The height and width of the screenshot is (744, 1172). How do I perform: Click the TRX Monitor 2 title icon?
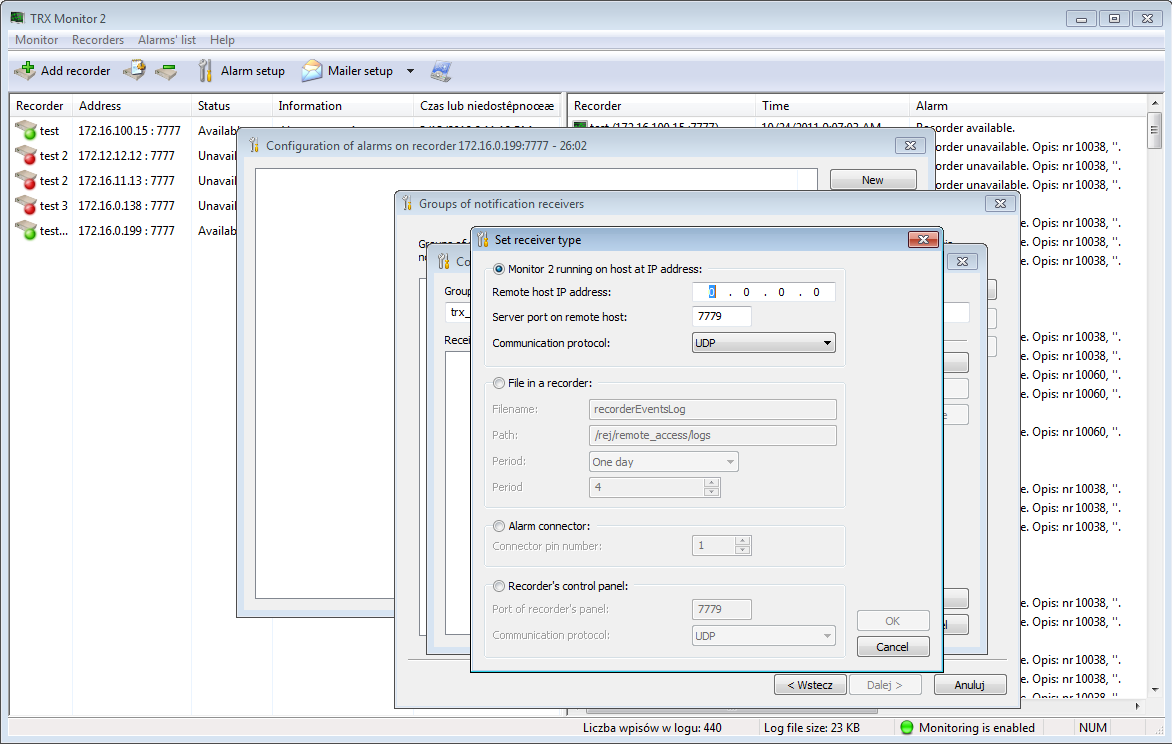(x=17, y=17)
